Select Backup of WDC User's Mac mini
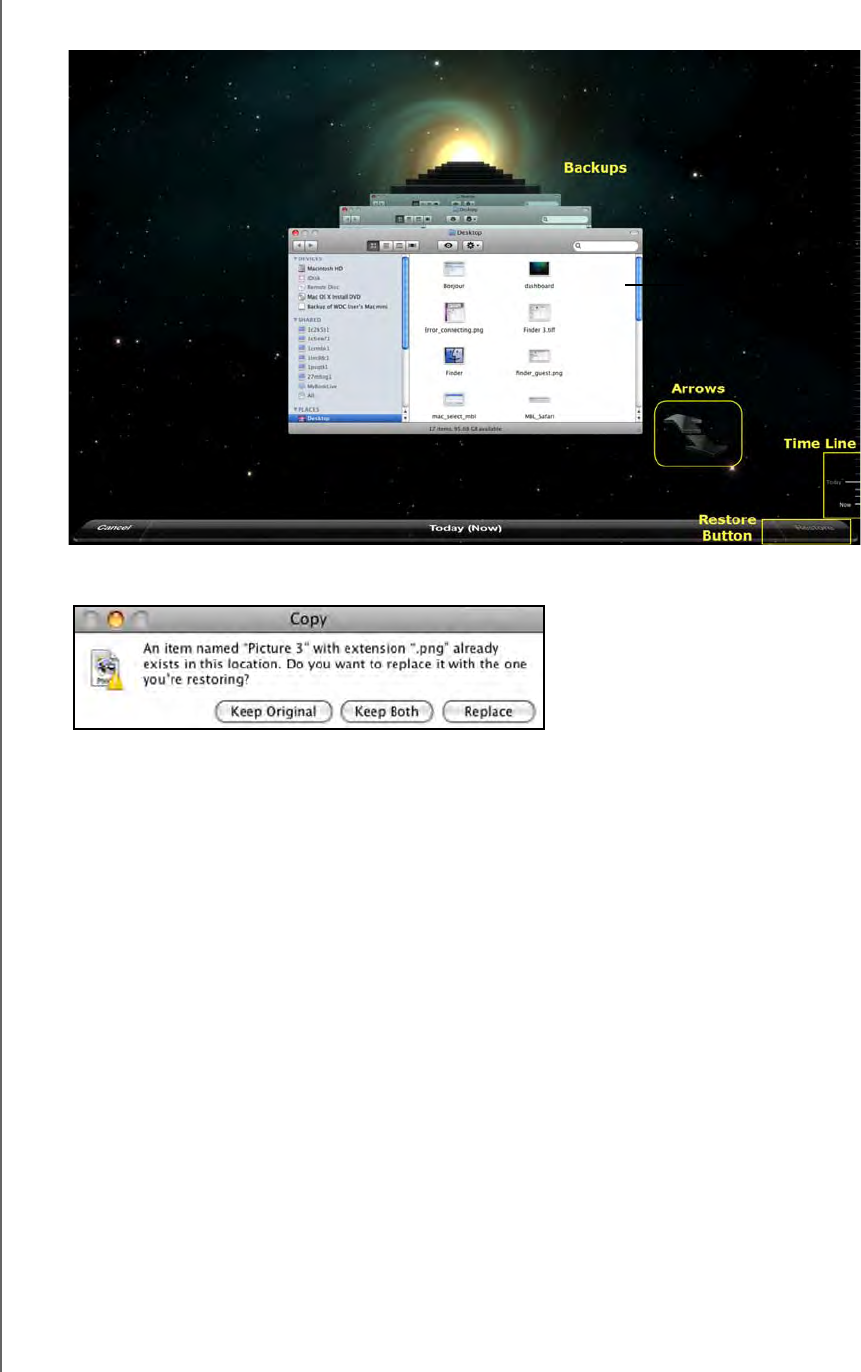The image size is (861, 1372). pos(345,306)
